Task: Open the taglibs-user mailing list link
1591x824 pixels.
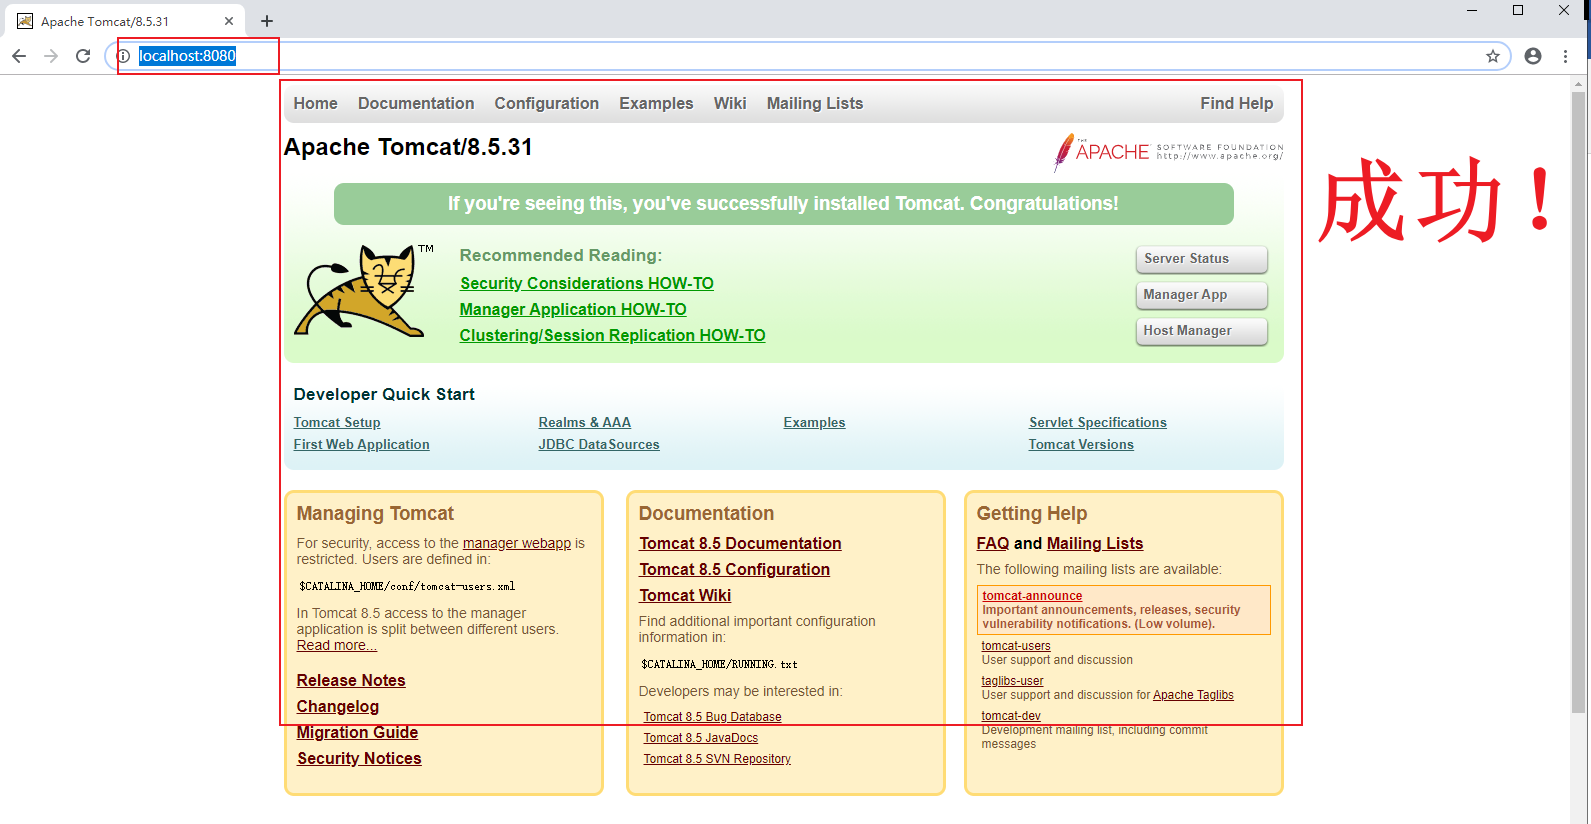Action: click(x=1012, y=681)
